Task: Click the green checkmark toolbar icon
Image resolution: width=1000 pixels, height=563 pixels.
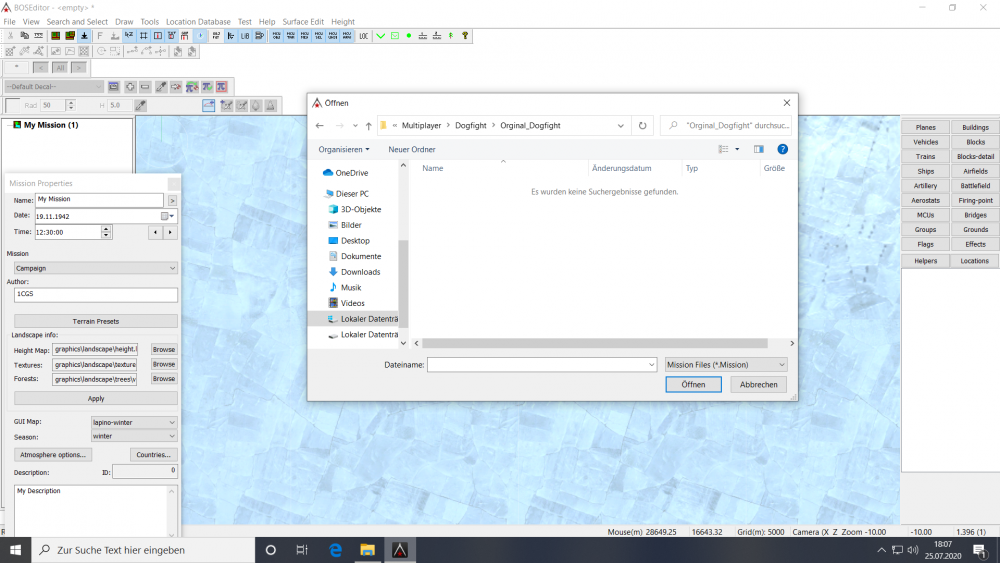Action: (x=381, y=36)
